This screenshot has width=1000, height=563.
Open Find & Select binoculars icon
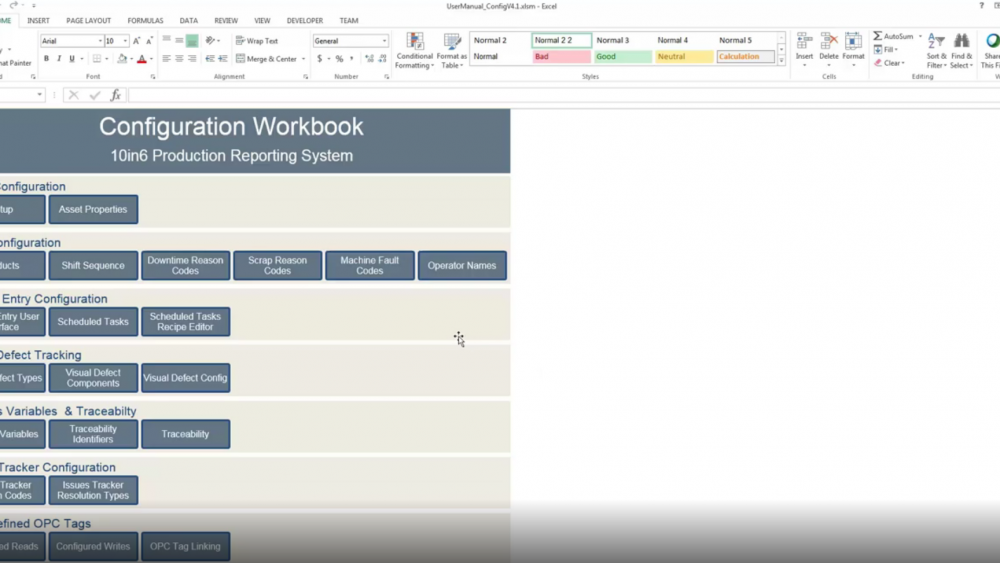pos(961,43)
